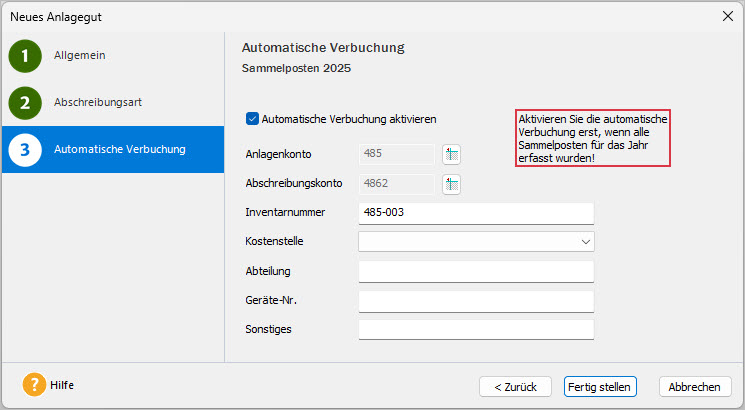Close the Neues Anlagegut window
The height and width of the screenshot is (410, 745).
tap(727, 16)
